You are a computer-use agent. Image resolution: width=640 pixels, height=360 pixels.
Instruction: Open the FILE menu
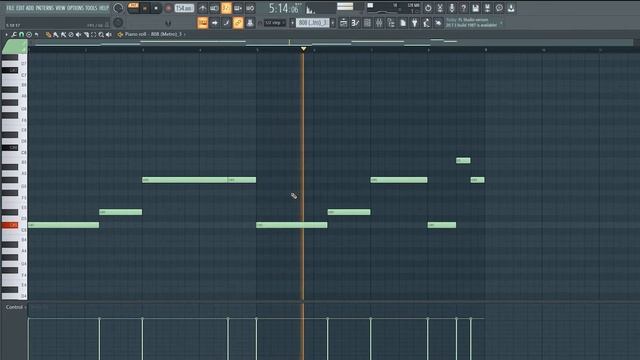point(10,8)
